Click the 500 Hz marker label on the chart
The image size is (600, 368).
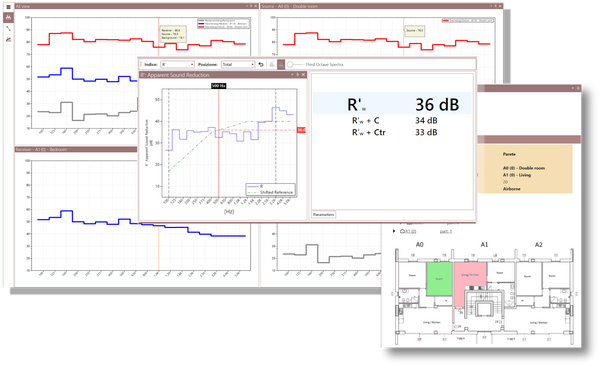218,86
